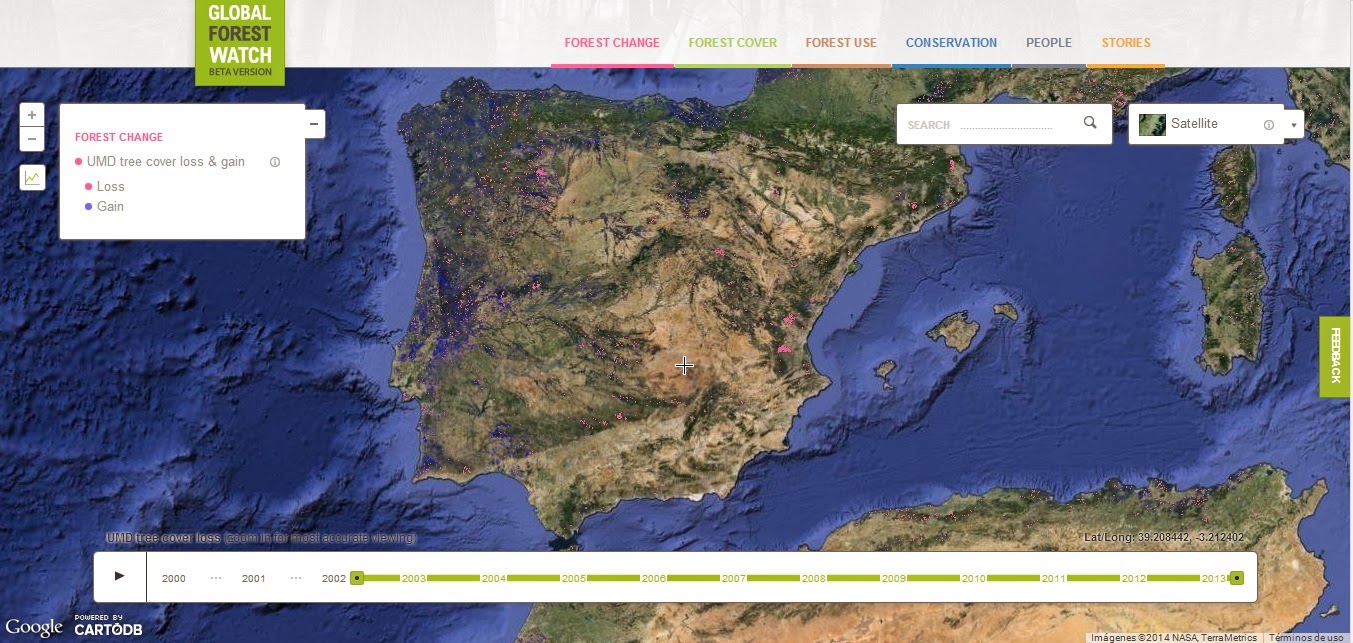Select year 2000 on timeline

pos(174,579)
